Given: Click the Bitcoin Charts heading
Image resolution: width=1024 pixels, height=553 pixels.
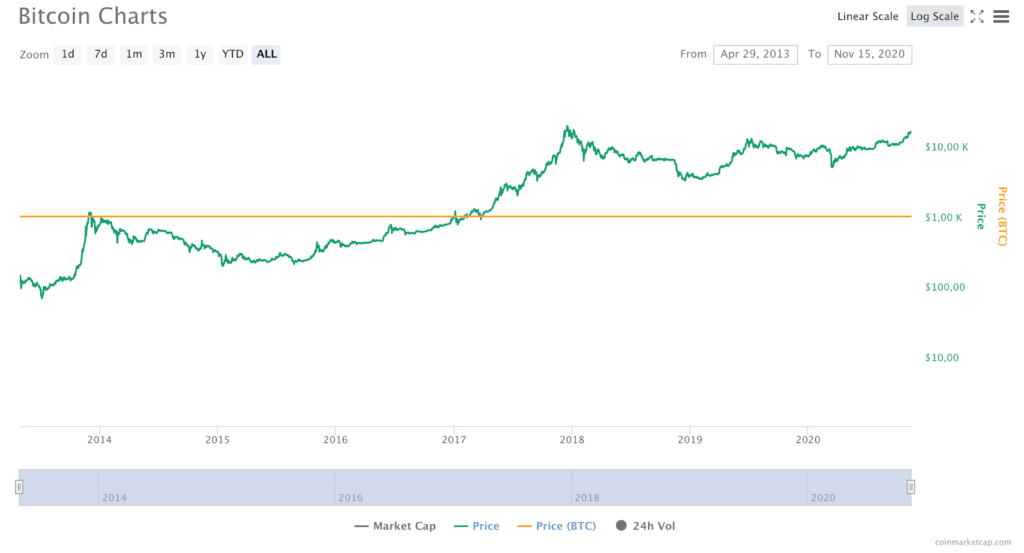Looking at the screenshot, I should [93, 16].
